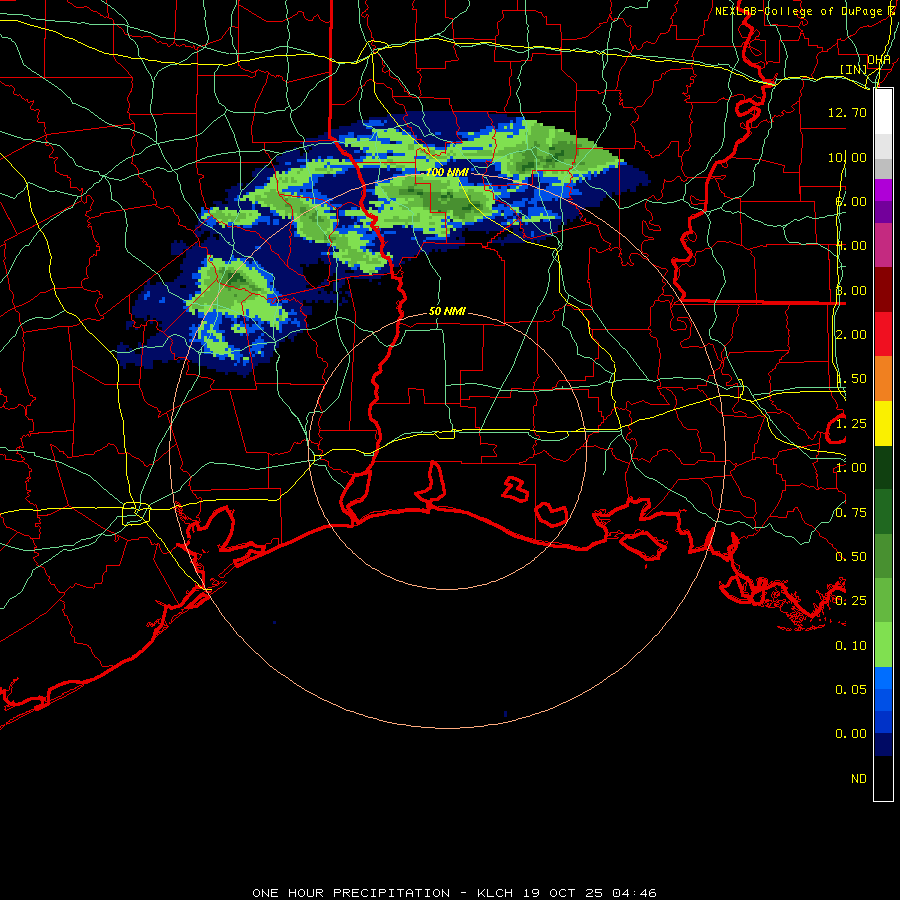Select the 0.00 legend value
Image resolution: width=900 pixels, height=900 pixels.
point(851,734)
